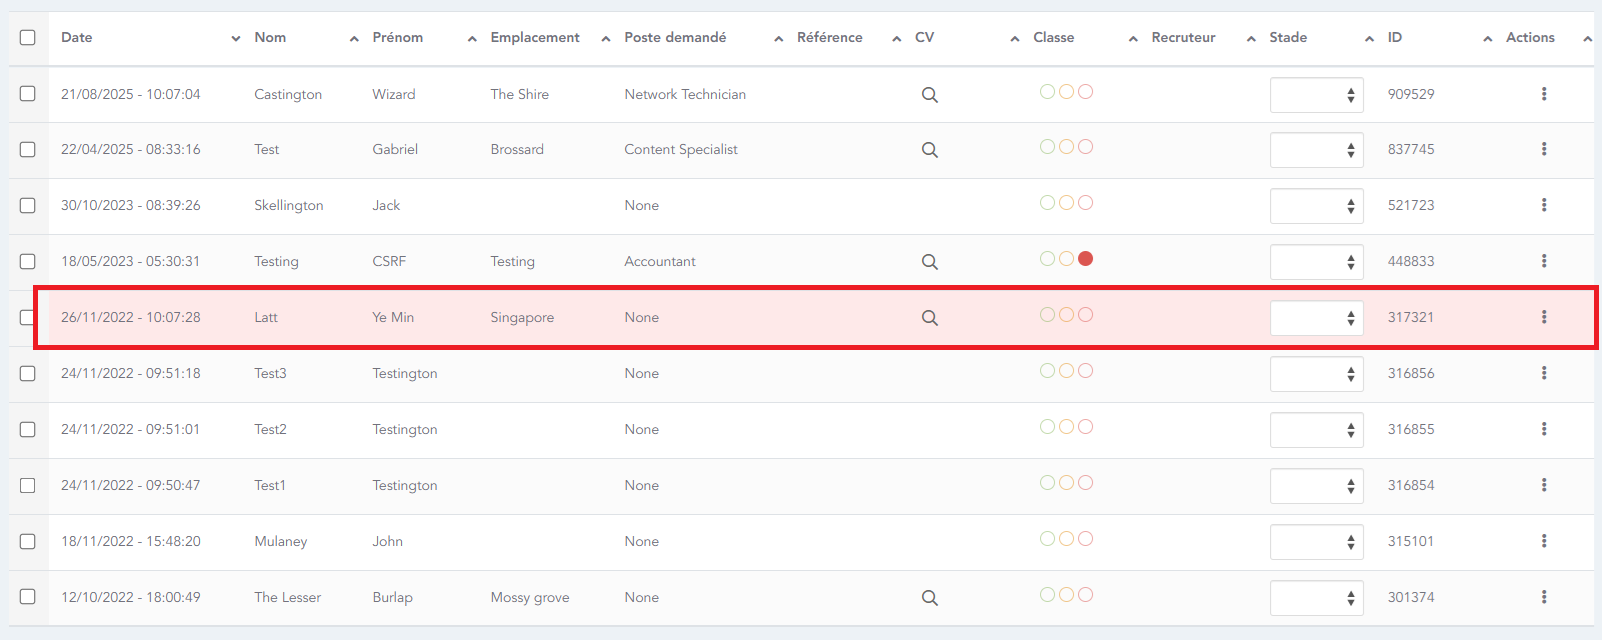
Task: Open three-dot actions for Skellington row
Action: coord(1543,205)
